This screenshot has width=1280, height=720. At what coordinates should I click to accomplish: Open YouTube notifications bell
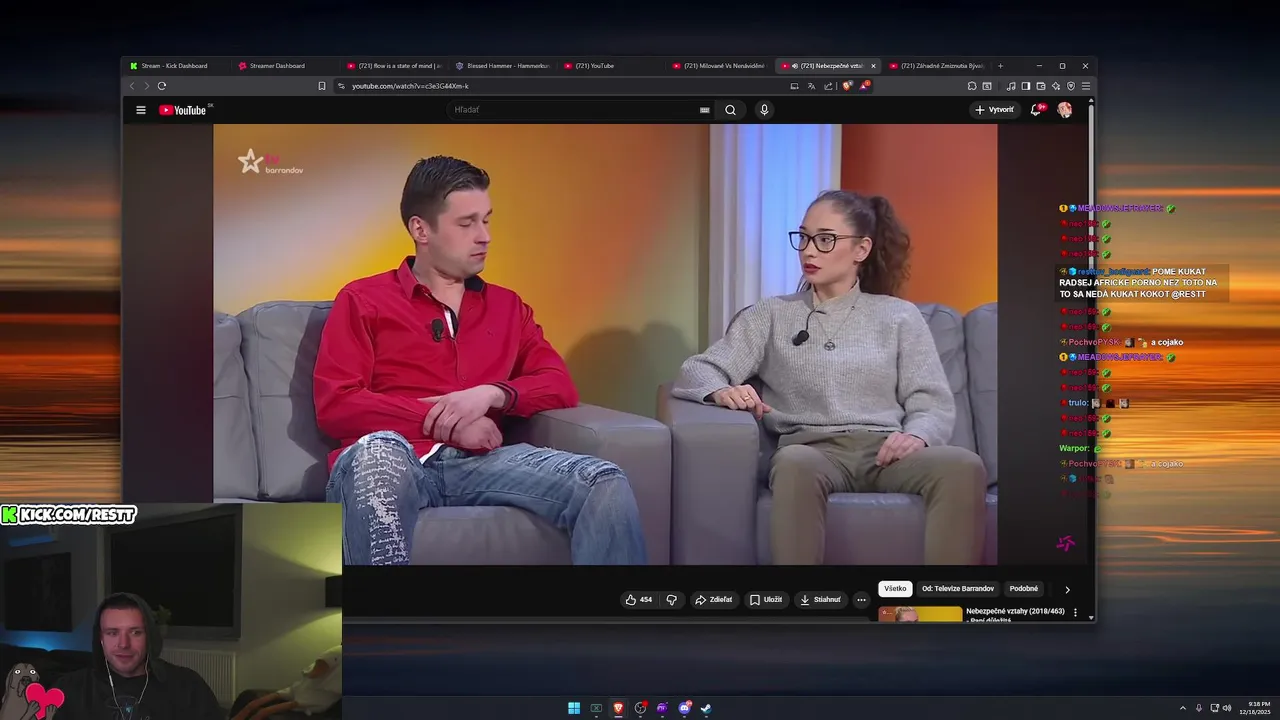1037,110
